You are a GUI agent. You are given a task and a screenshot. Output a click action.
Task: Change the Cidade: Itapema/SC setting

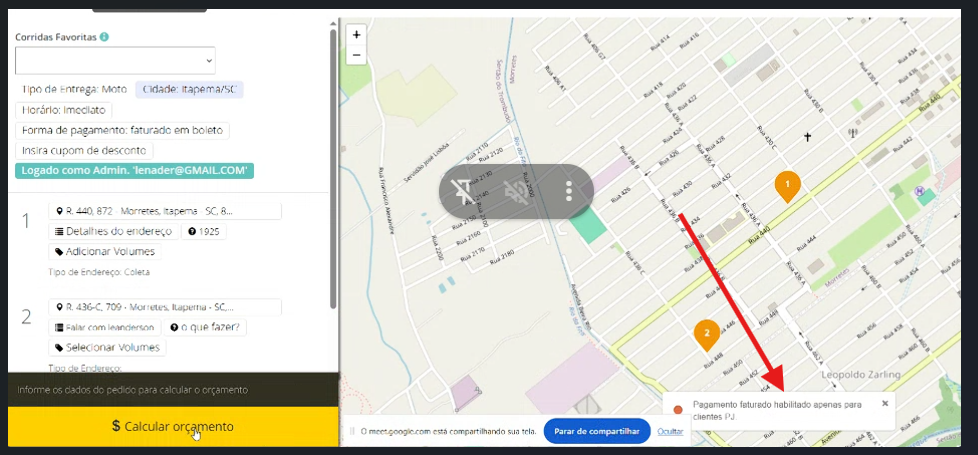[190, 89]
